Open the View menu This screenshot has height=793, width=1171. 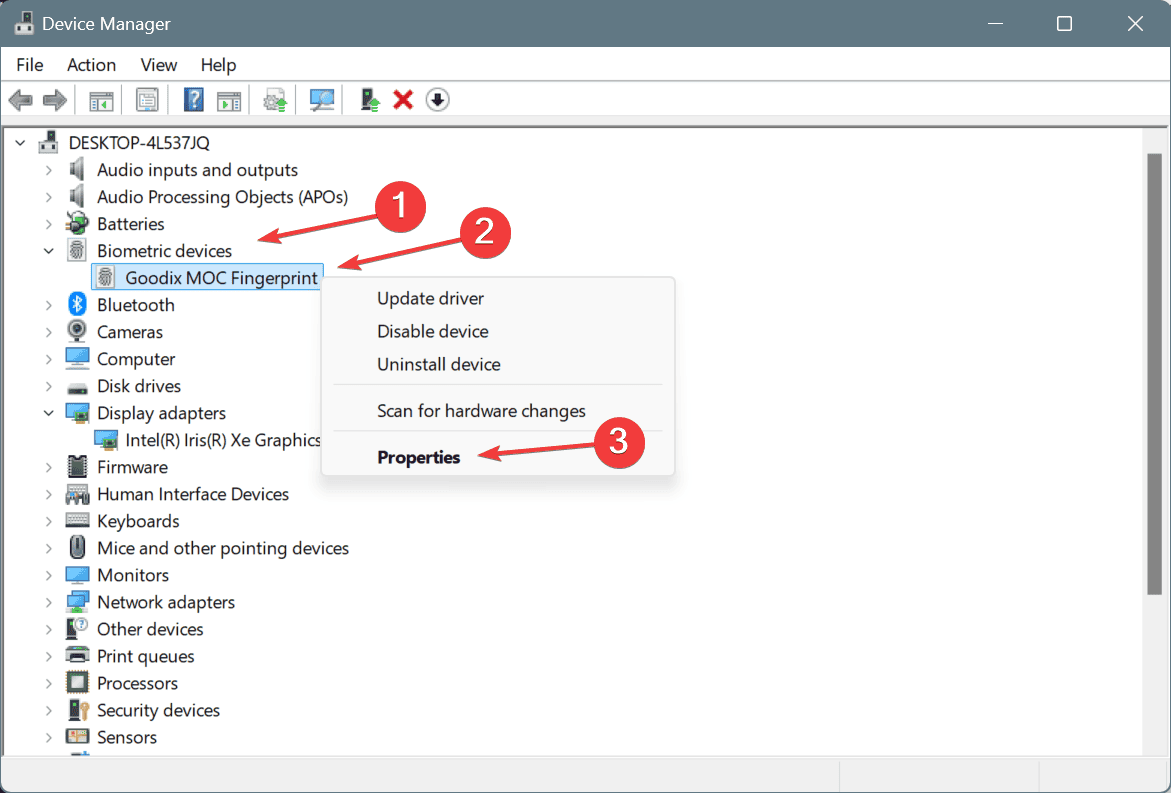click(158, 65)
